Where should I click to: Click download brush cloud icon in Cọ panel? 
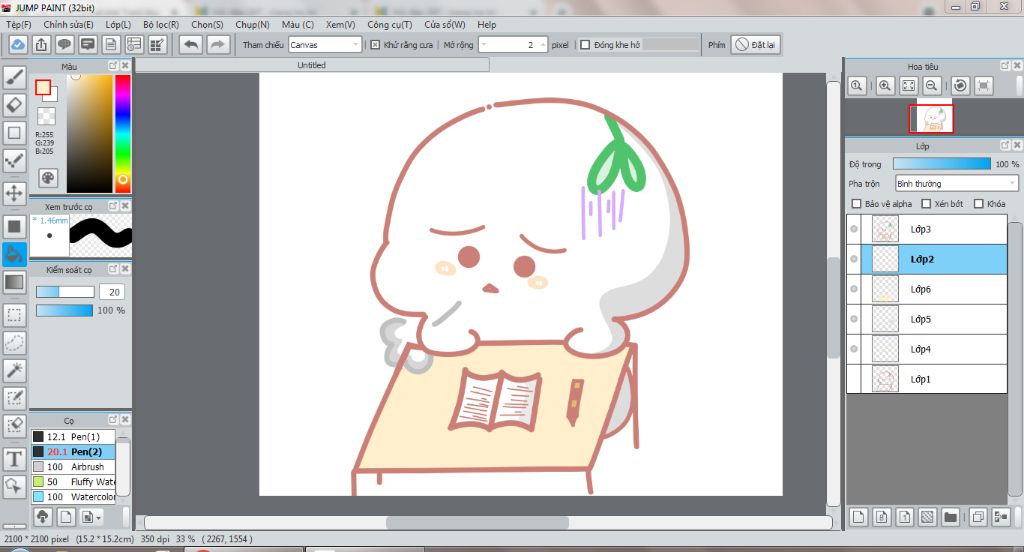point(42,517)
